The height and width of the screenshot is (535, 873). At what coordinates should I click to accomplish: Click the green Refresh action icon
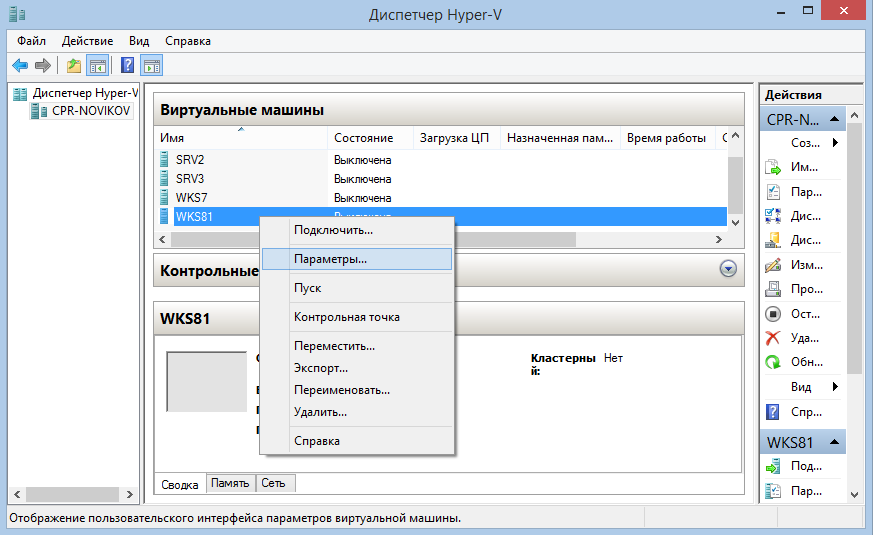click(x=772, y=362)
